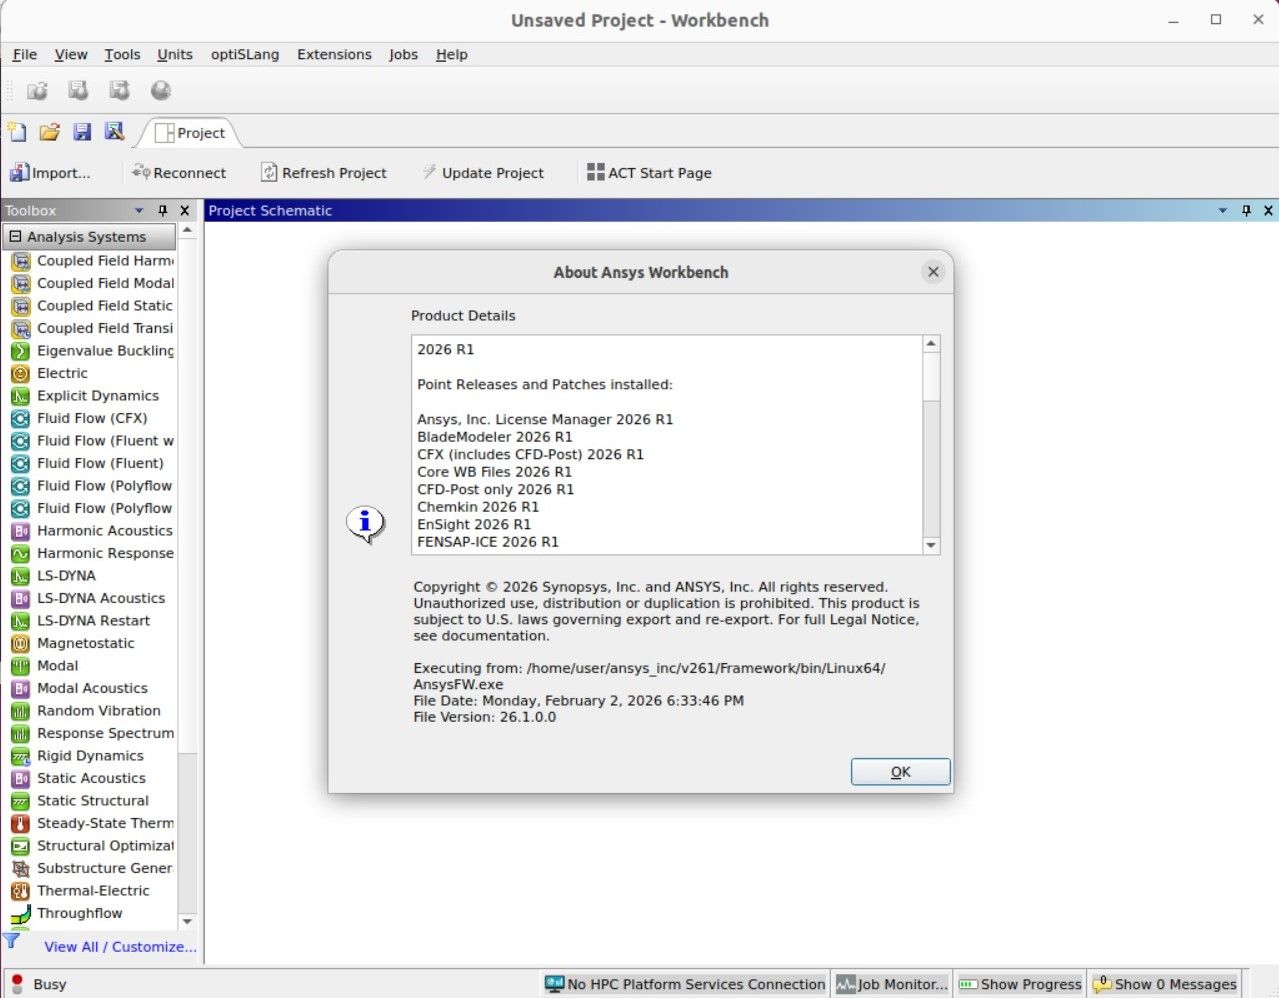1279x998 pixels.
Task: Close the About Ansys Workbench dialog
Action: [933, 272]
